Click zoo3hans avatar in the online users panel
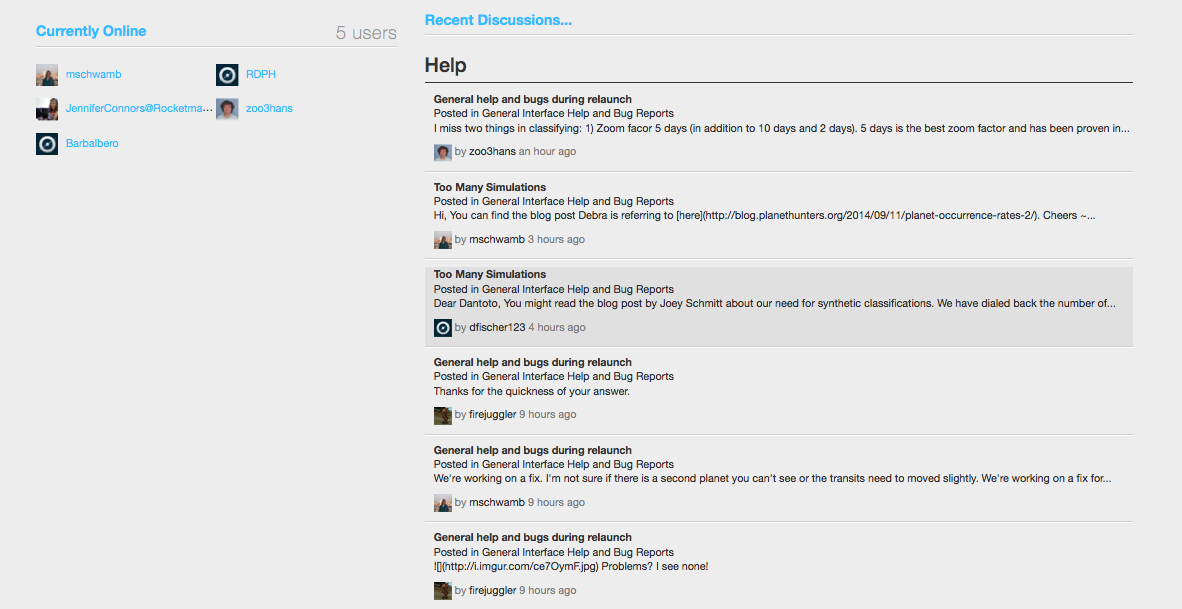 point(226,108)
